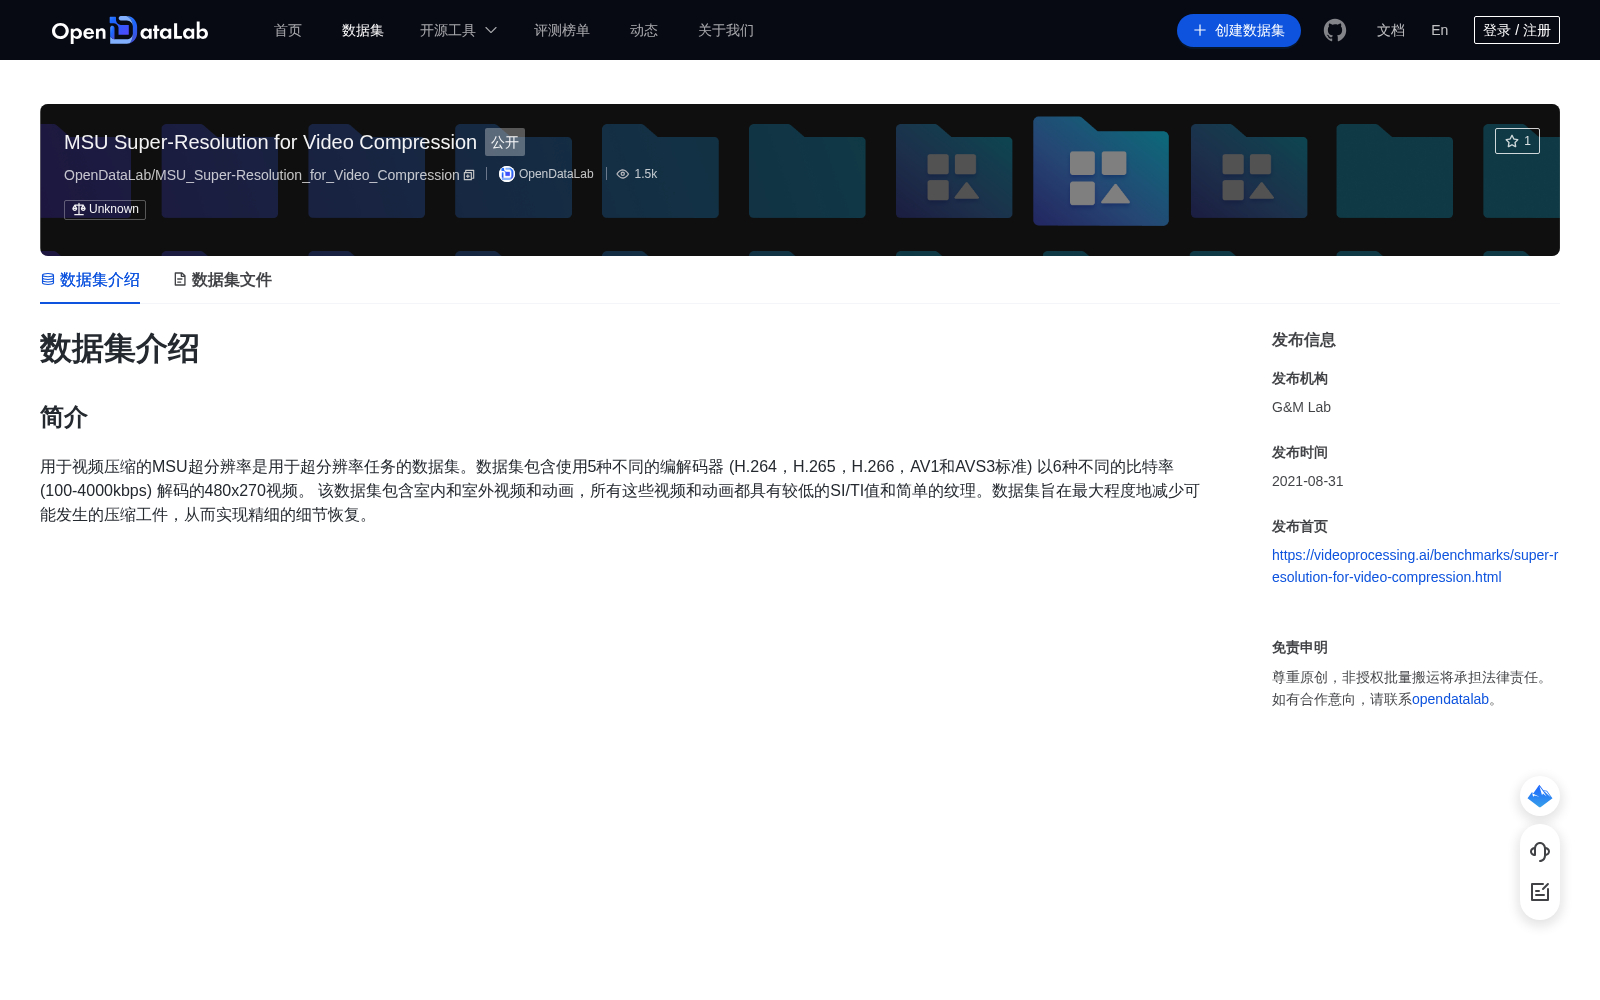1600x1000 pixels.
Task: Click the opendatalab contact link in disclaimer
Action: (x=1450, y=699)
